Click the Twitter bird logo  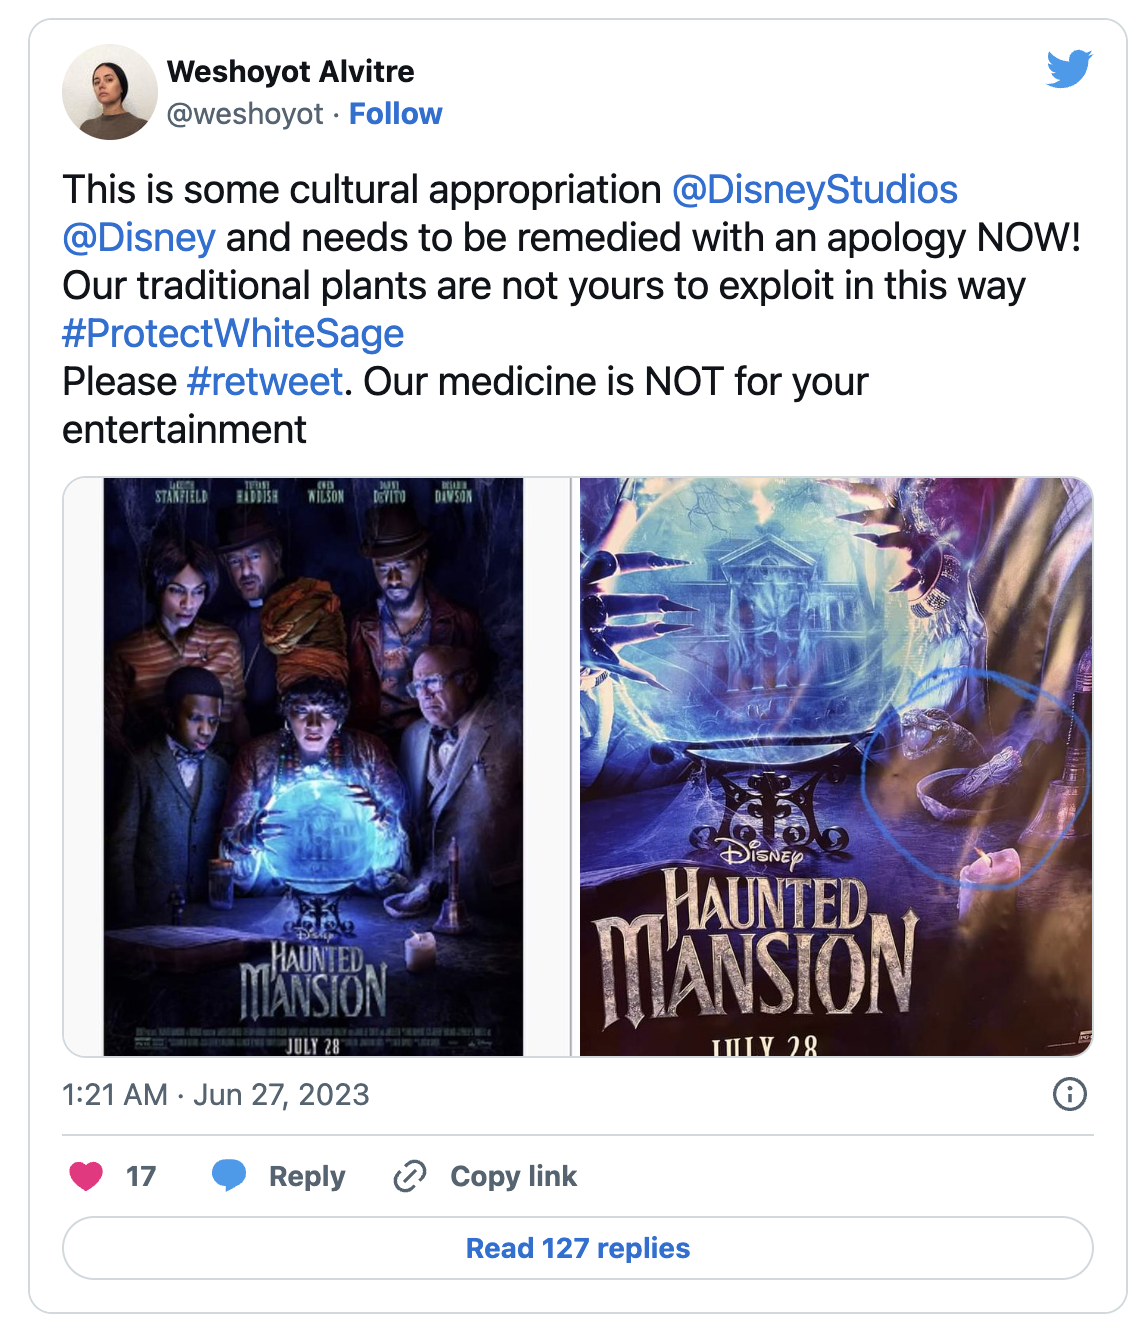pos(1069,69)
